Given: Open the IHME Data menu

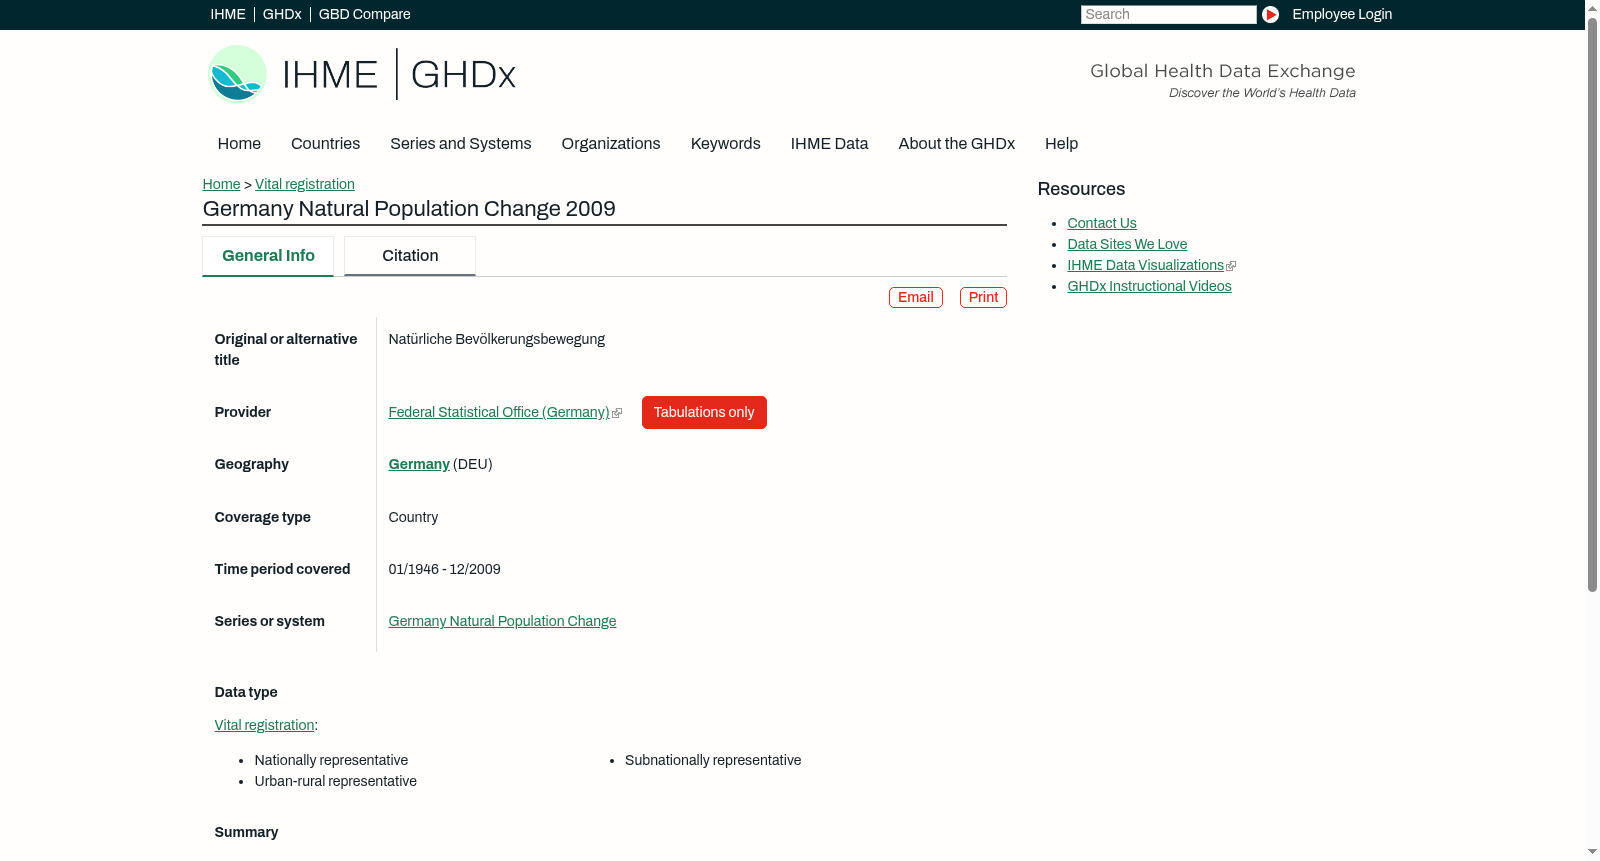Looking at the screenshot, I should click(830, 144).
